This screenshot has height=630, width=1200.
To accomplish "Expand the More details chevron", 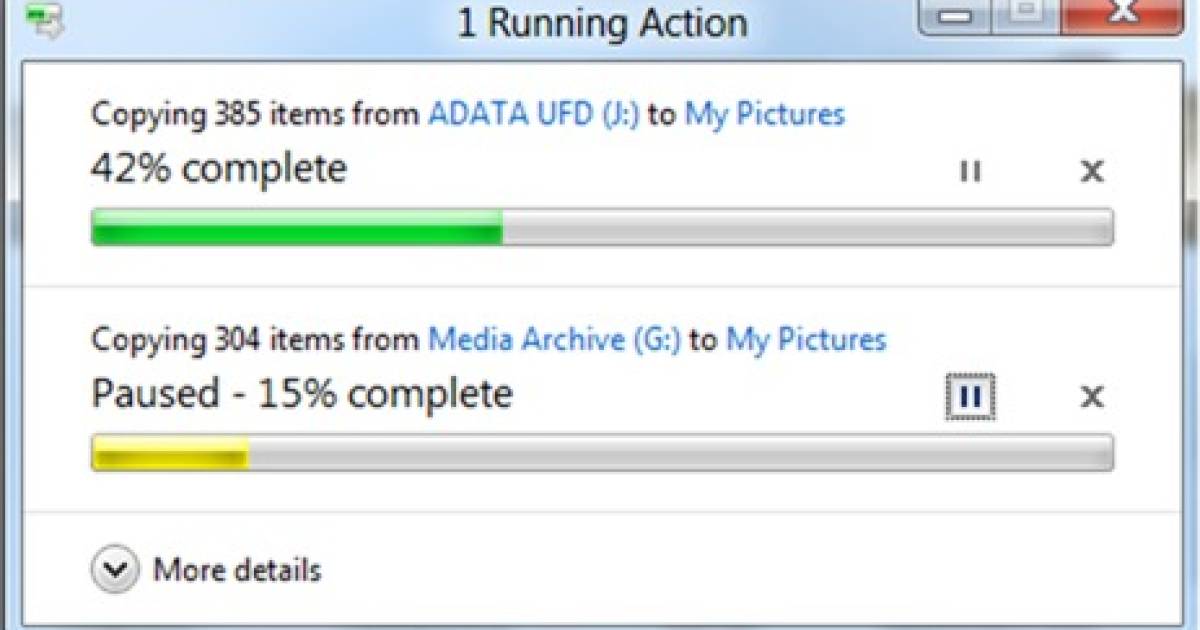I will click(x=114, y=570).
